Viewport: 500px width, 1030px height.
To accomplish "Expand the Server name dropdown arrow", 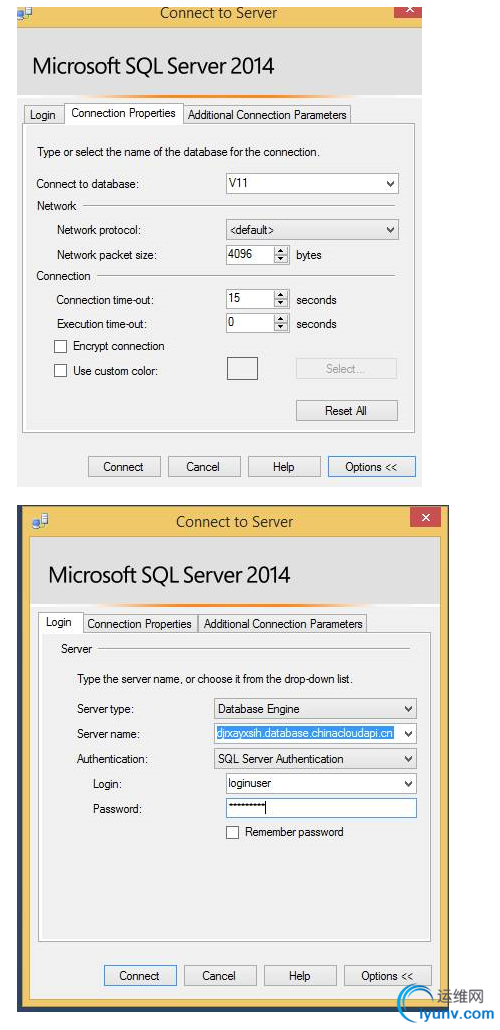I will coord(409,734).
